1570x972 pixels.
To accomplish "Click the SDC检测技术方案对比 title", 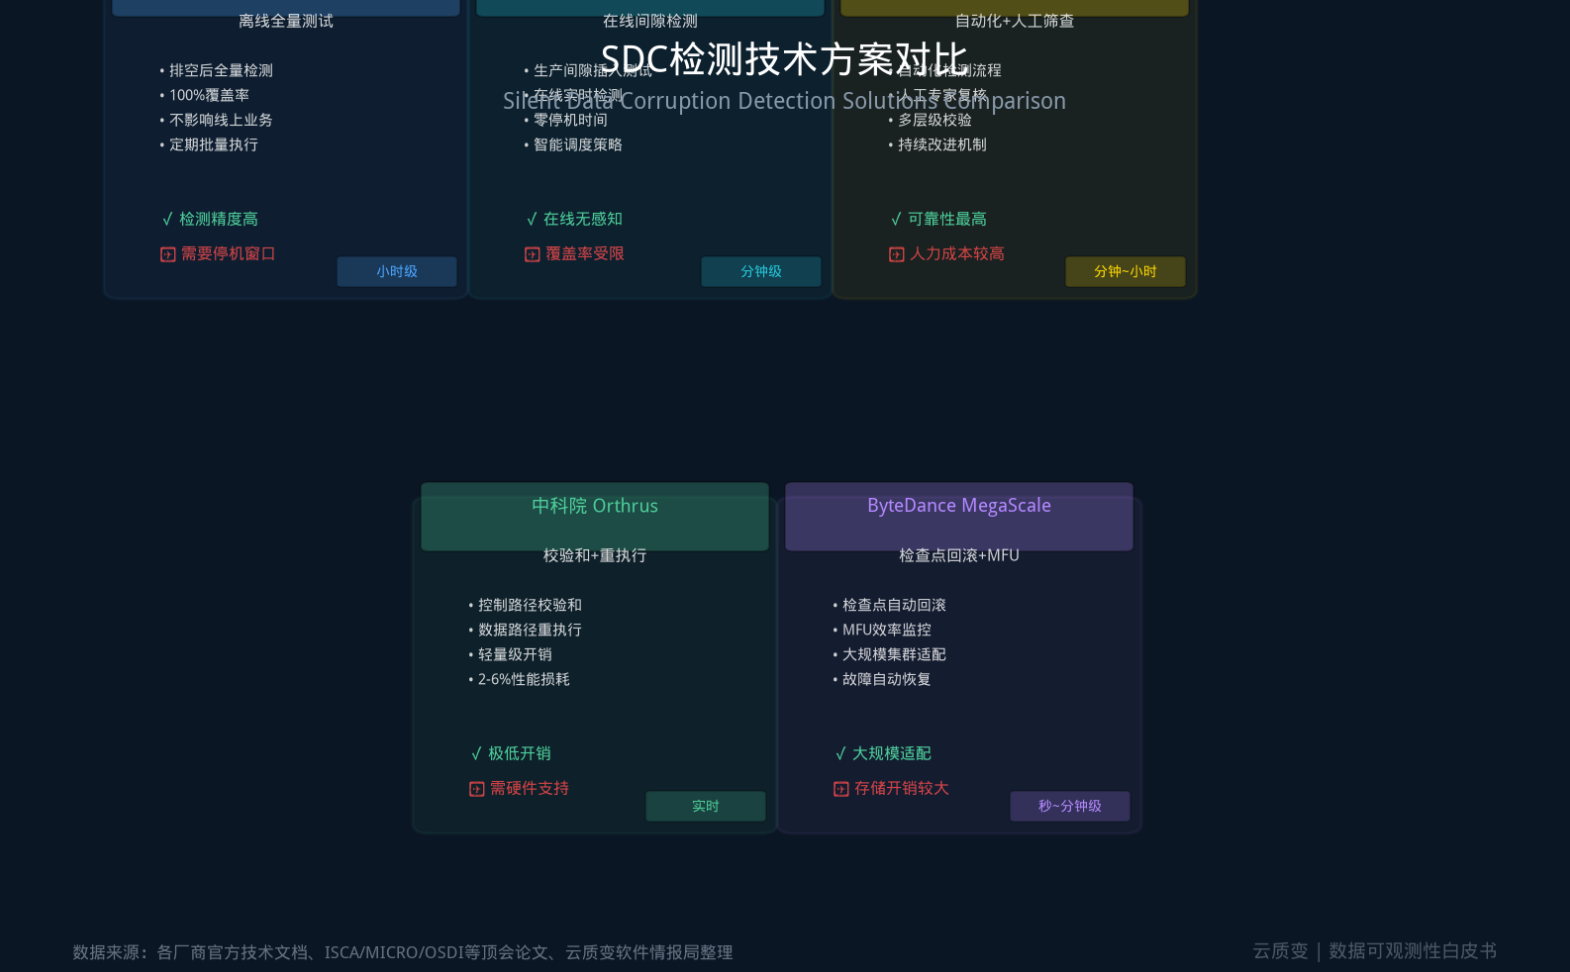I will [x=784, y=60].
